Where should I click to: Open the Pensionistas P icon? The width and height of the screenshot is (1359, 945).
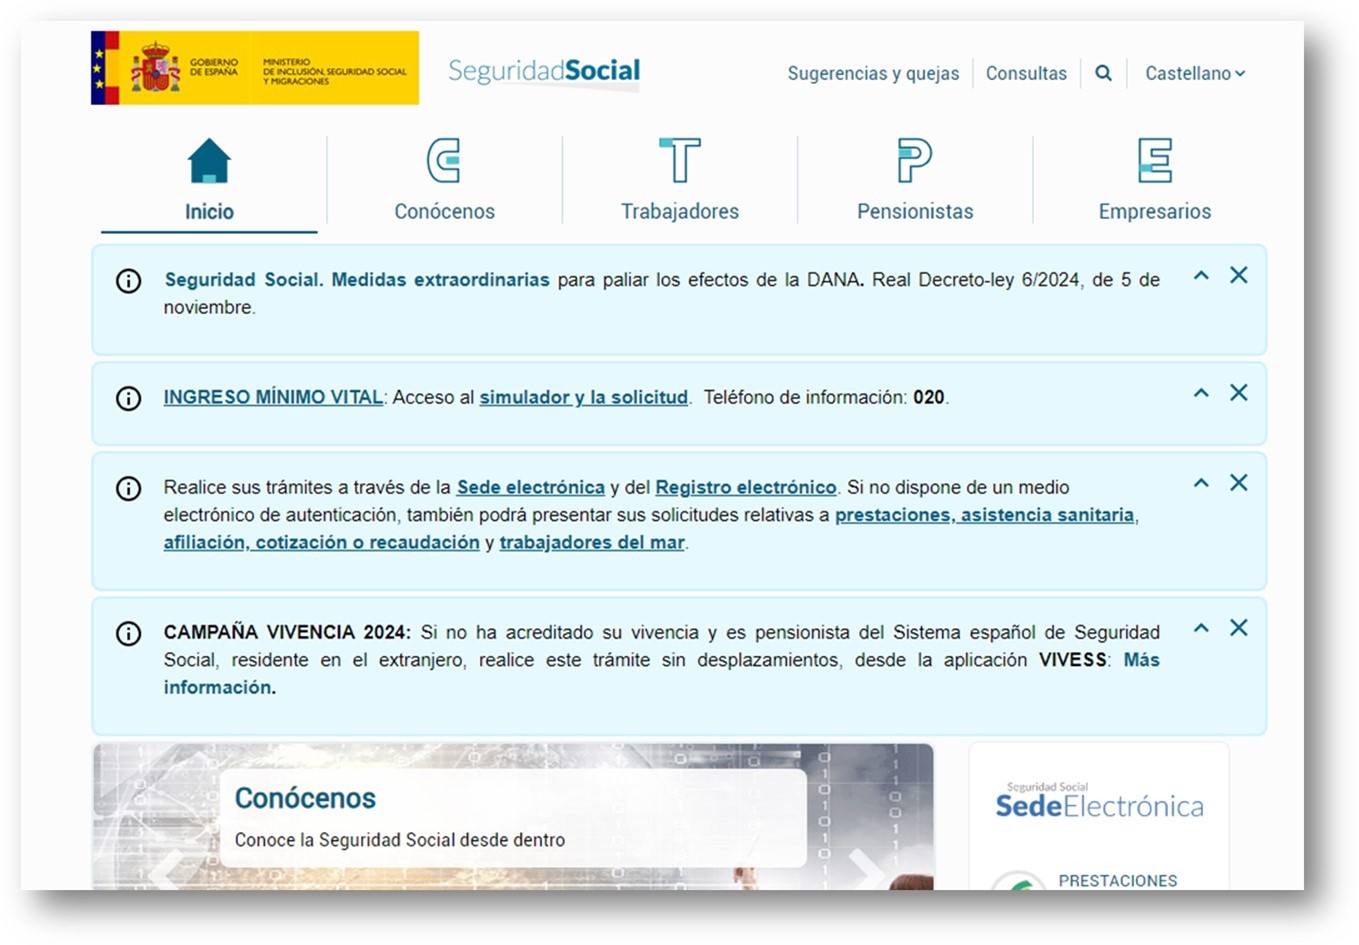click(x=914, y=161)
